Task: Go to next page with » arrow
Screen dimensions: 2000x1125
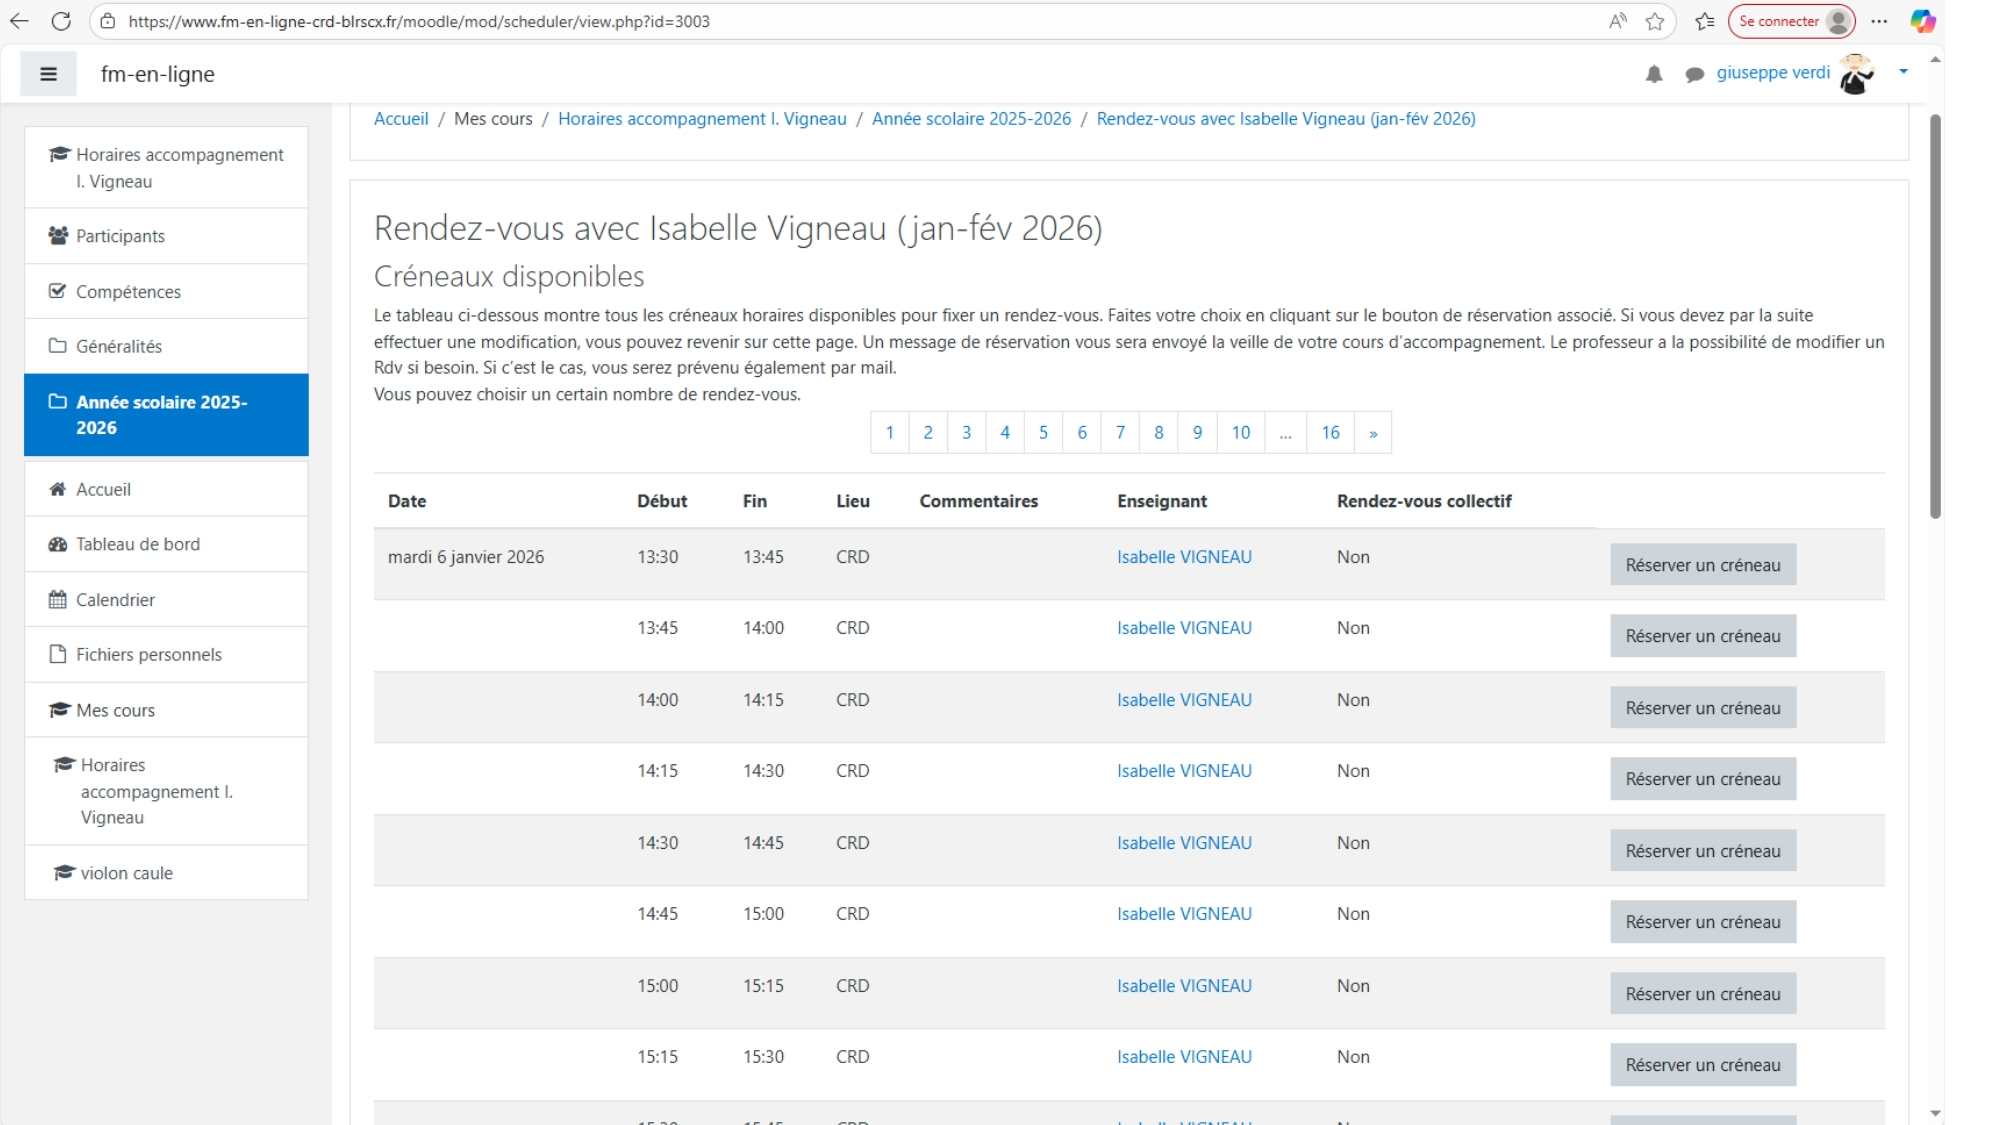Action: click(1373, 433)
